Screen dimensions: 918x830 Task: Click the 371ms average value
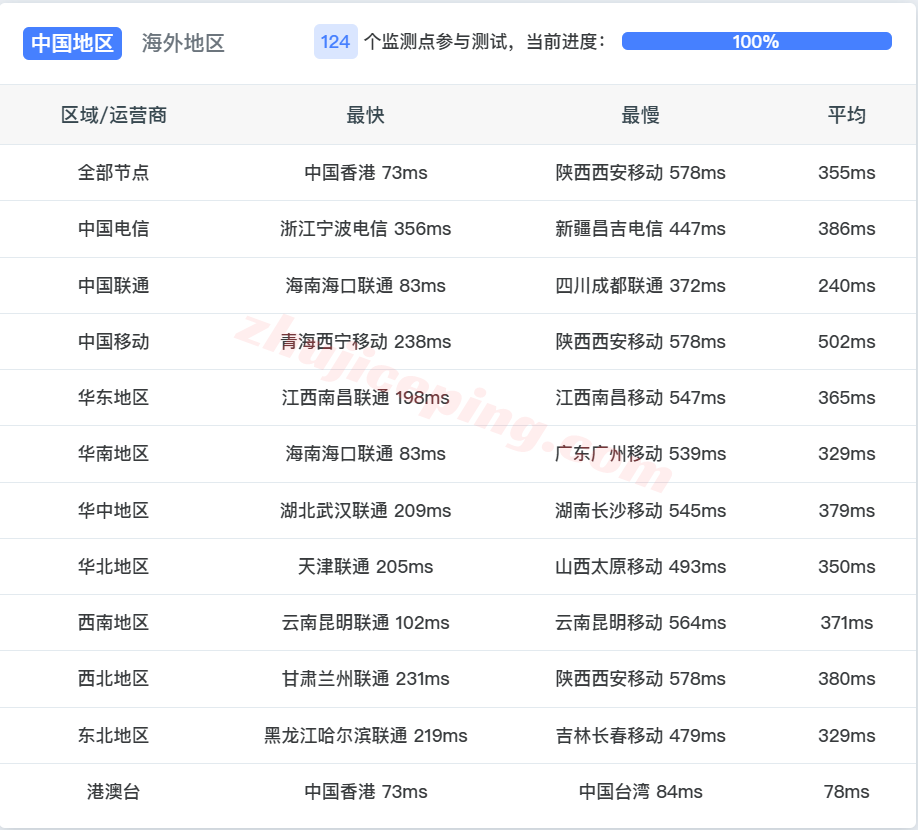click(847, 623)
